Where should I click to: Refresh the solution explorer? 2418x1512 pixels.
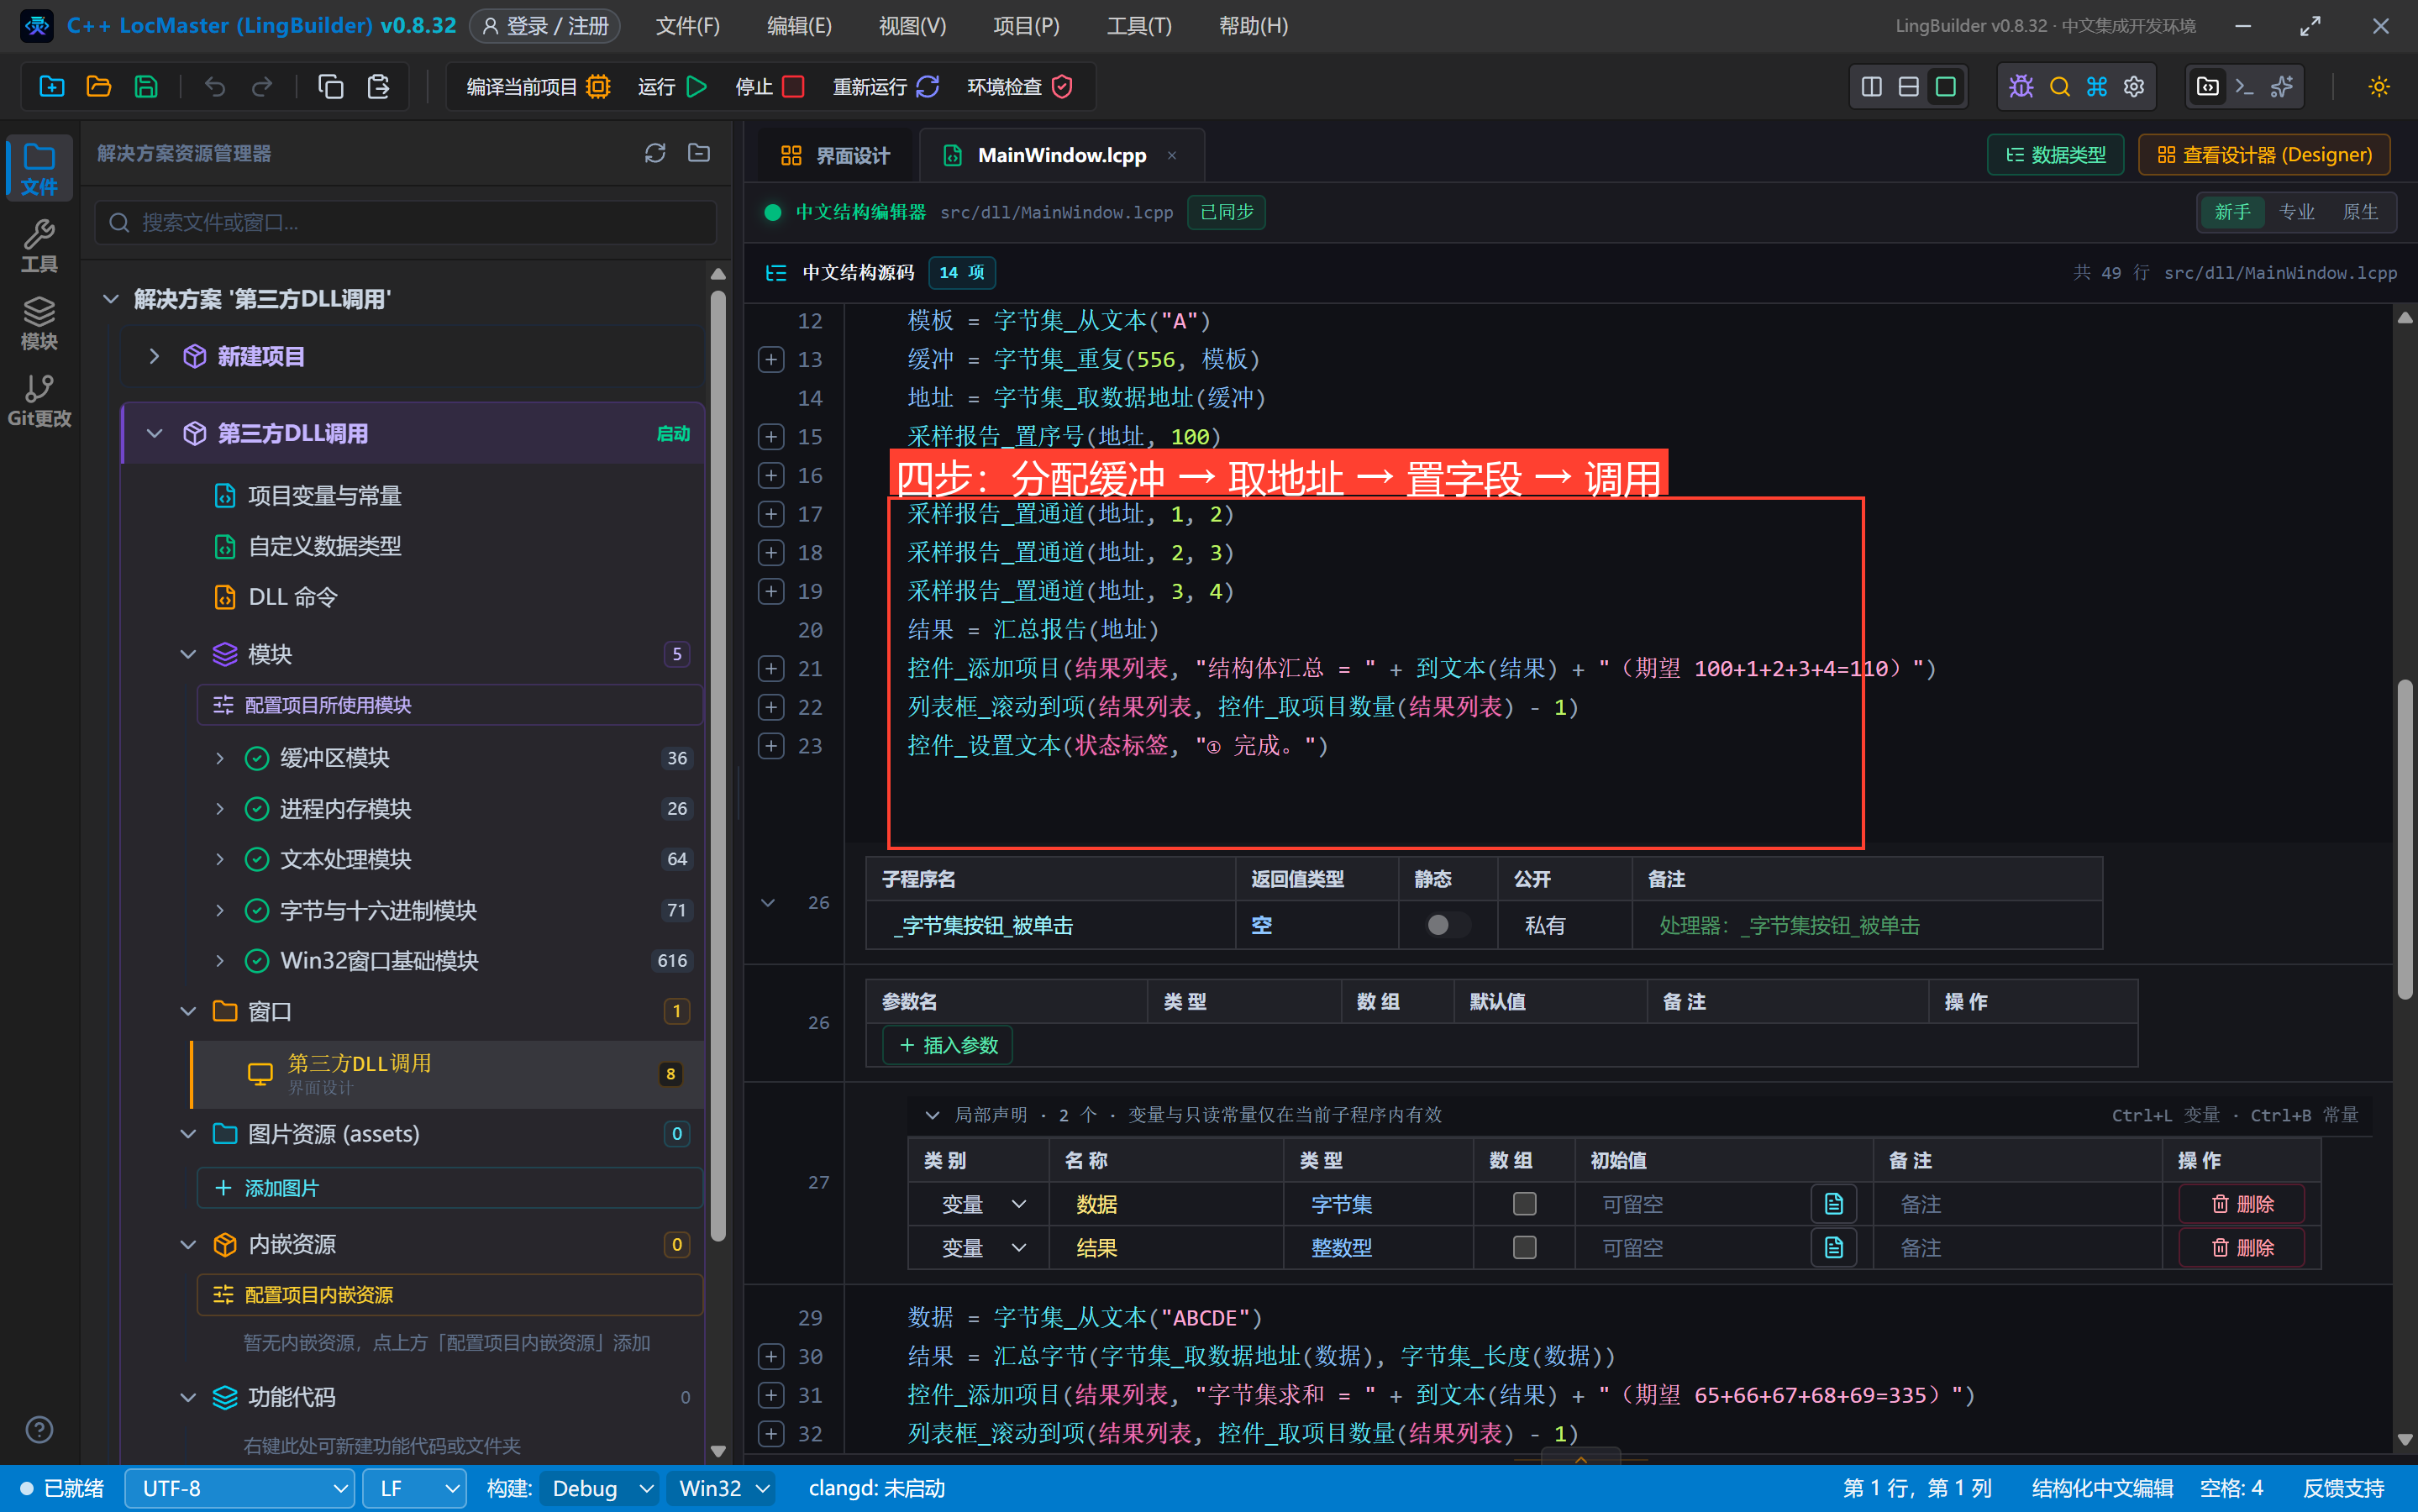(655, 153)
